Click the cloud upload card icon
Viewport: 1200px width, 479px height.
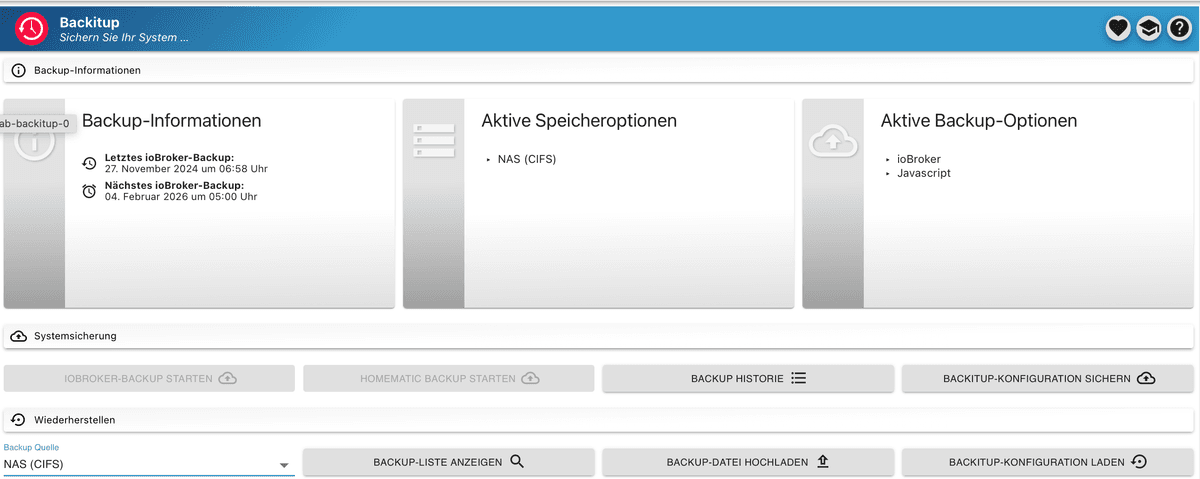pos(833,143)
